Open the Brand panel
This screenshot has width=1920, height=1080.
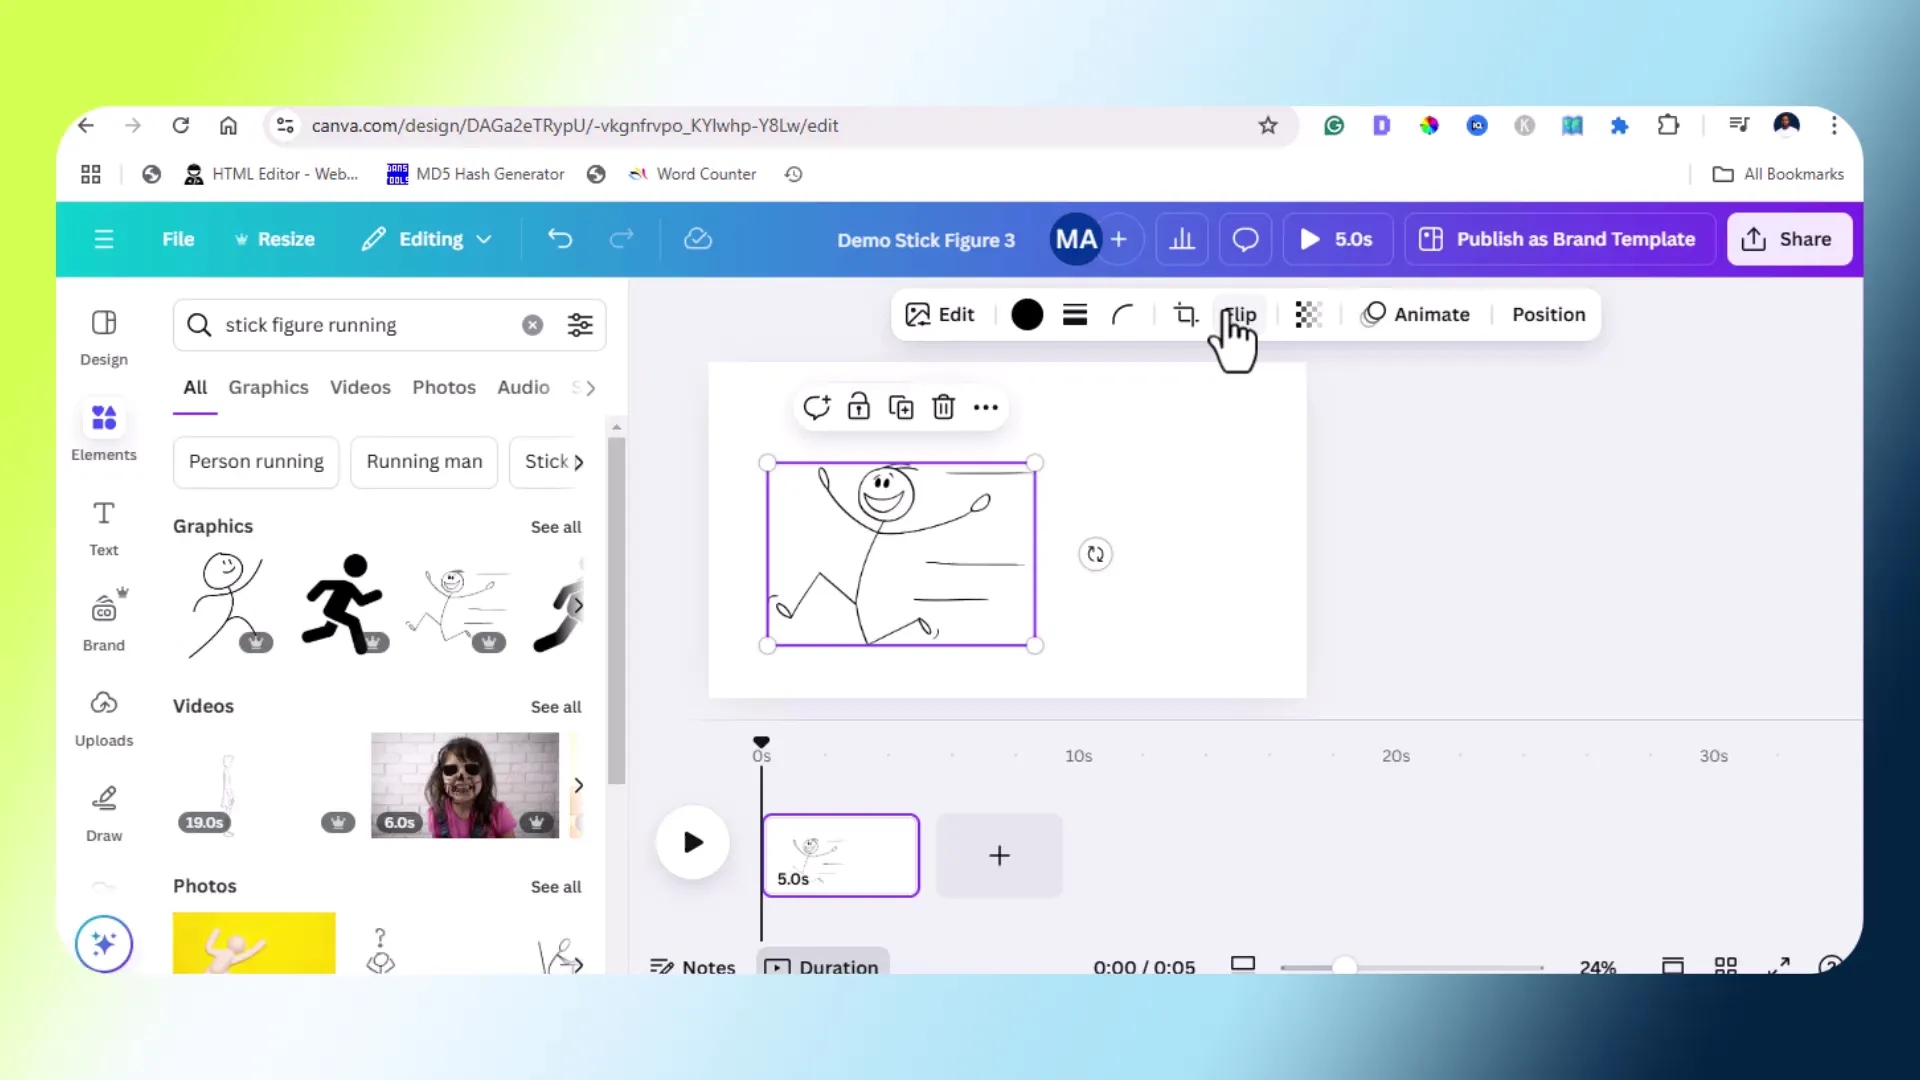[104, 622]
